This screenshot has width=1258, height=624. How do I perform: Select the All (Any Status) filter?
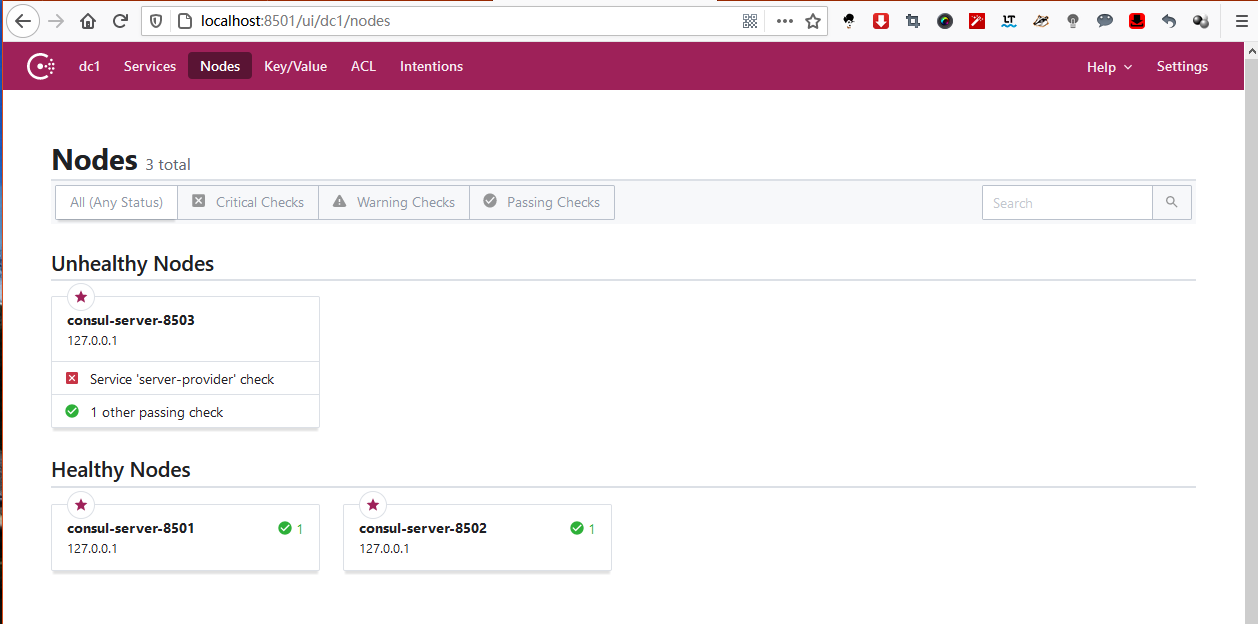pyautogui.click(x=116, y=202)
